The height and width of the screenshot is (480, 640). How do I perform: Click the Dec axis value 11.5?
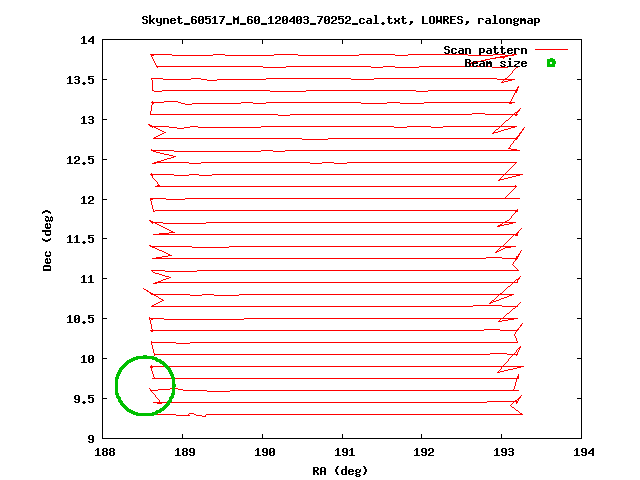[80, 239]
